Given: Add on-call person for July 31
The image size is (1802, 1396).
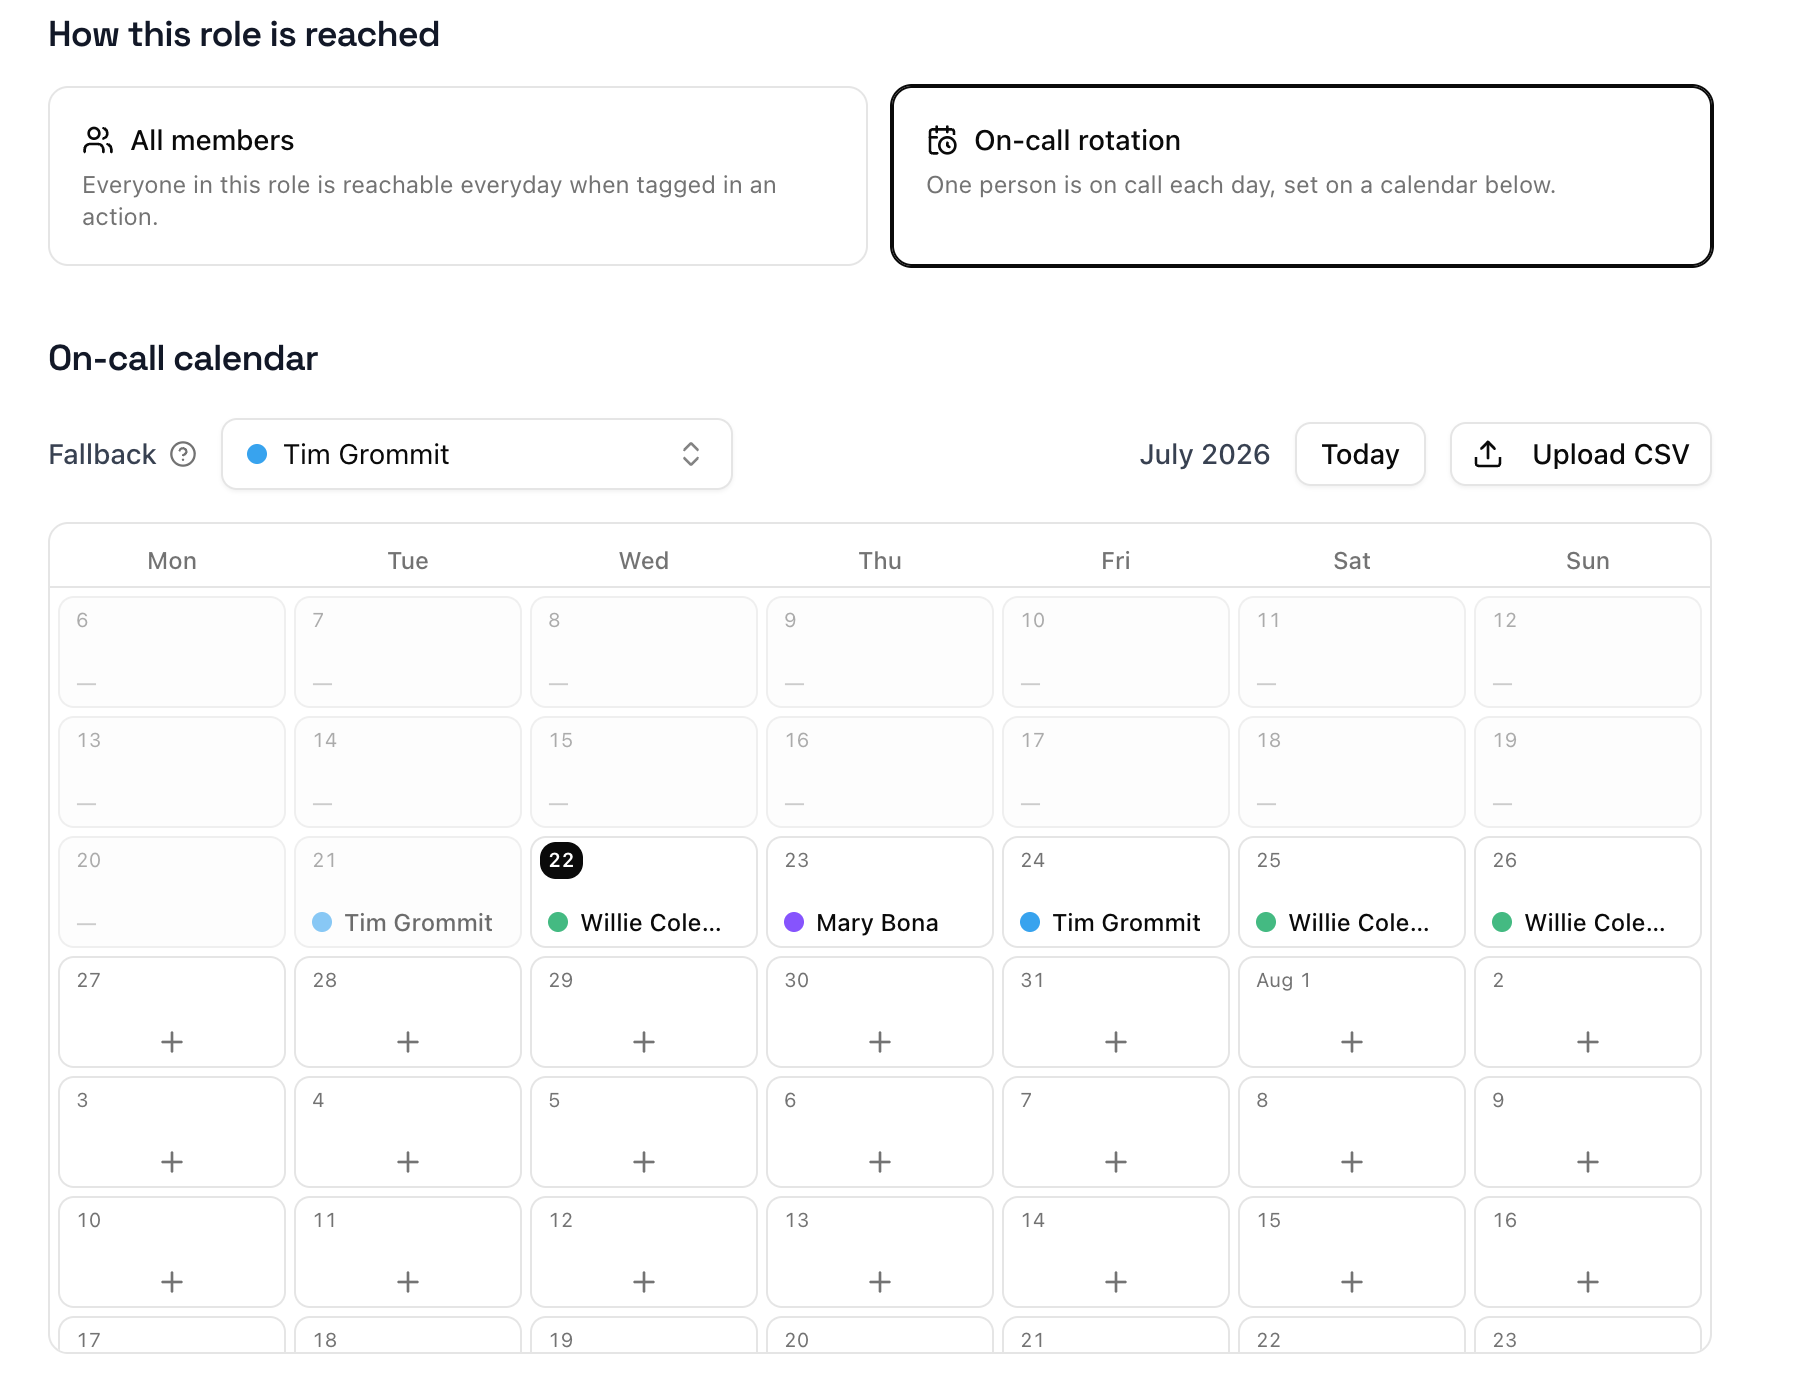Looking at the screenshot, I should [x=1116, y=1042].
